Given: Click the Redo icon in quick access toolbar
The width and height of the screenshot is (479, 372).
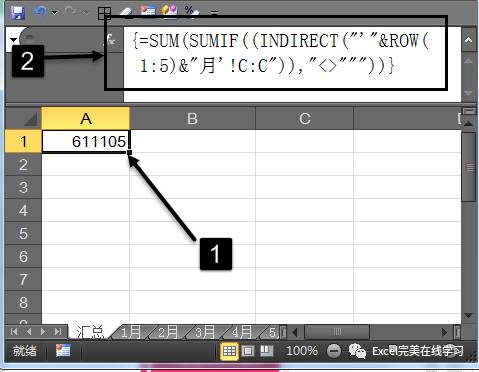Looking at the screenshot, I should point(71,12).
